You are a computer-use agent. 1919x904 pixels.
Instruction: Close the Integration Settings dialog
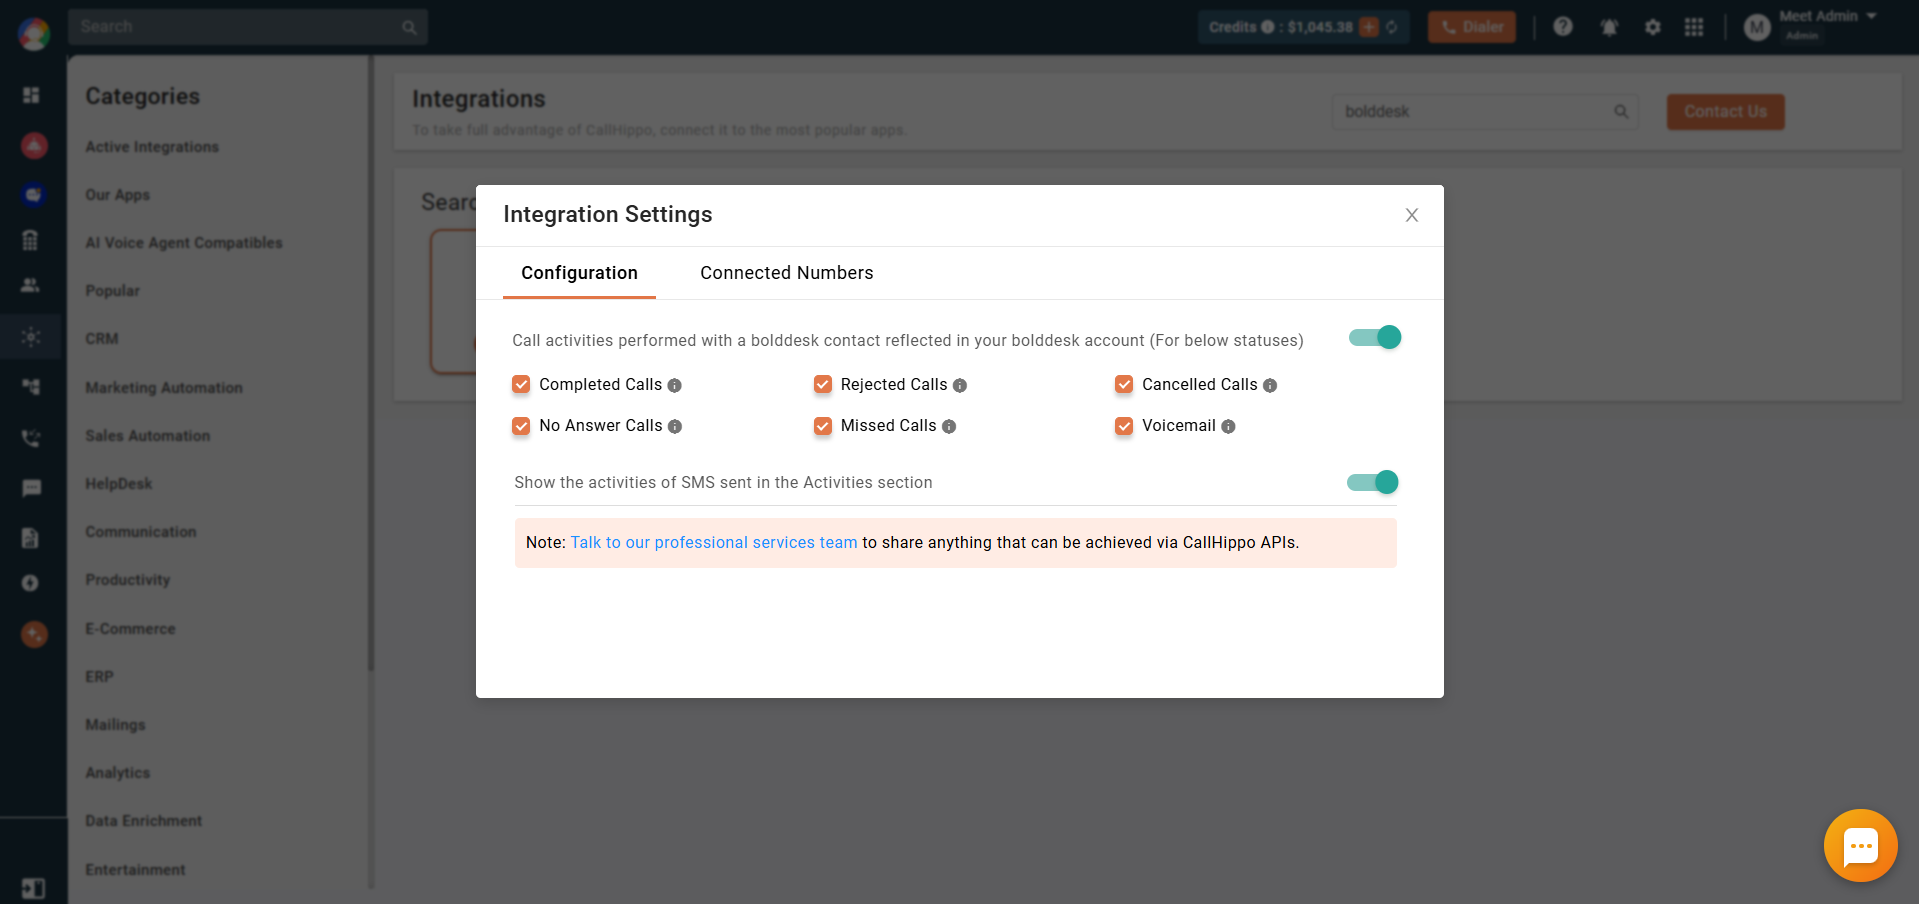pyautogui.click(x=1411, y=215)
